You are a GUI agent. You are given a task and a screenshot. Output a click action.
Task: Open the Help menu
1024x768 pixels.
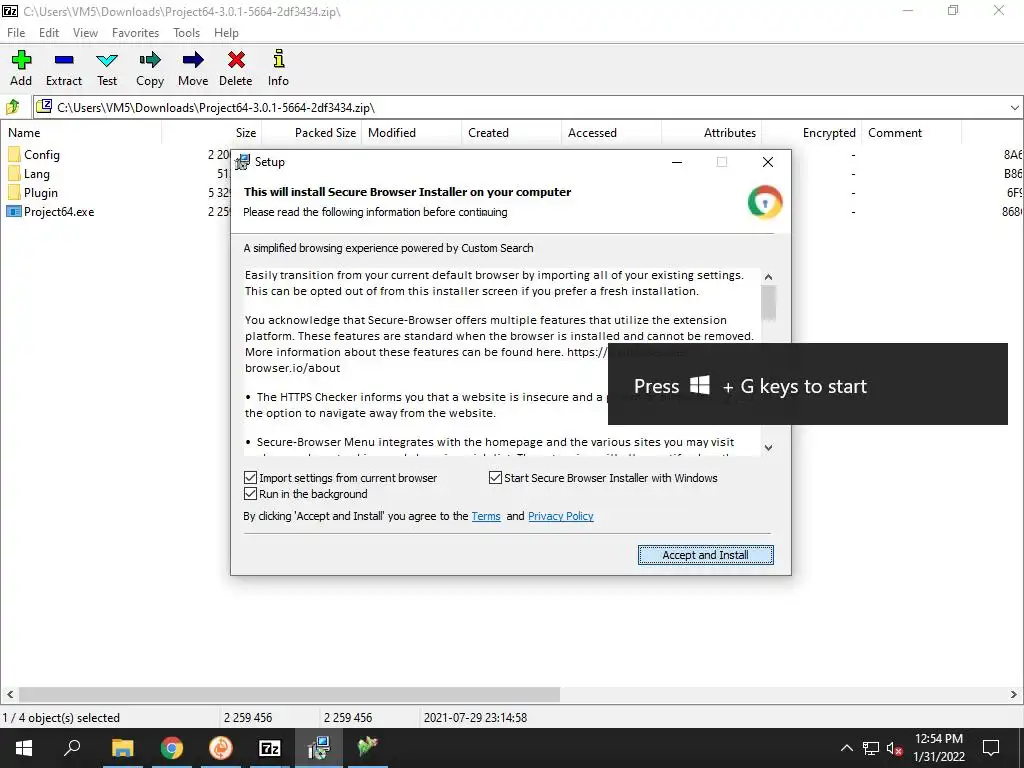(x=226, y=33)
